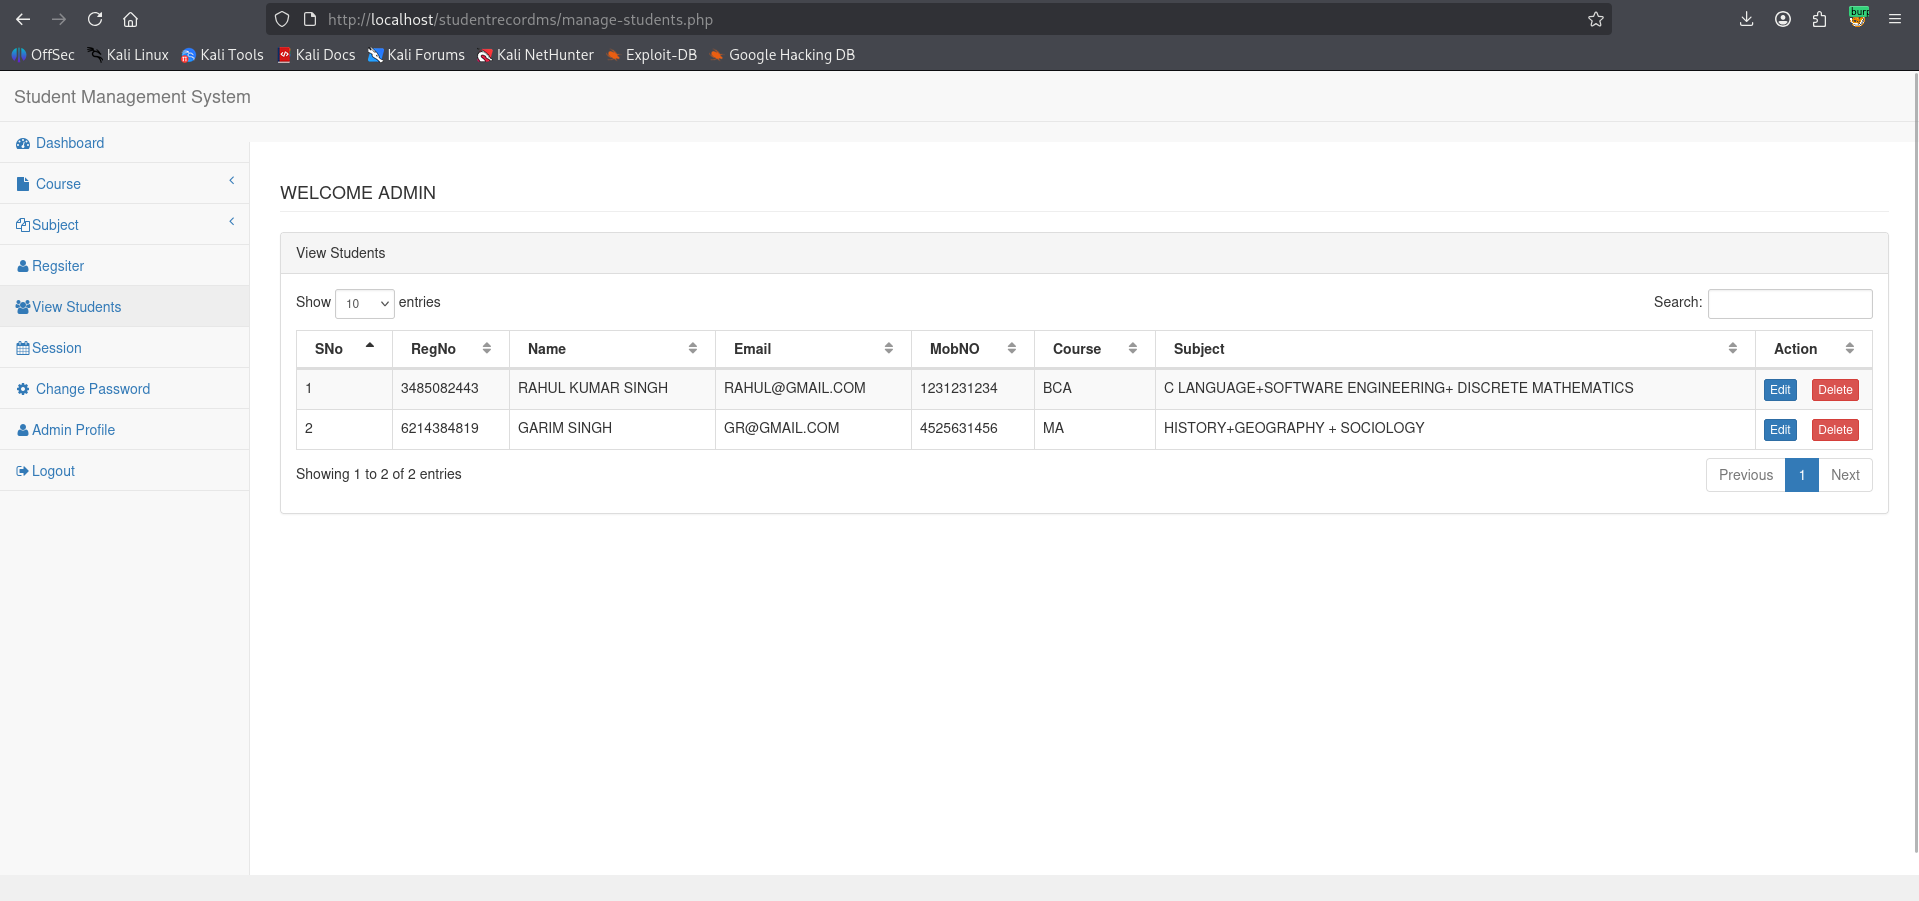1919x901 pixels.
Task: Open the Exploit-DB bookmark
Action: click(651, 55)
